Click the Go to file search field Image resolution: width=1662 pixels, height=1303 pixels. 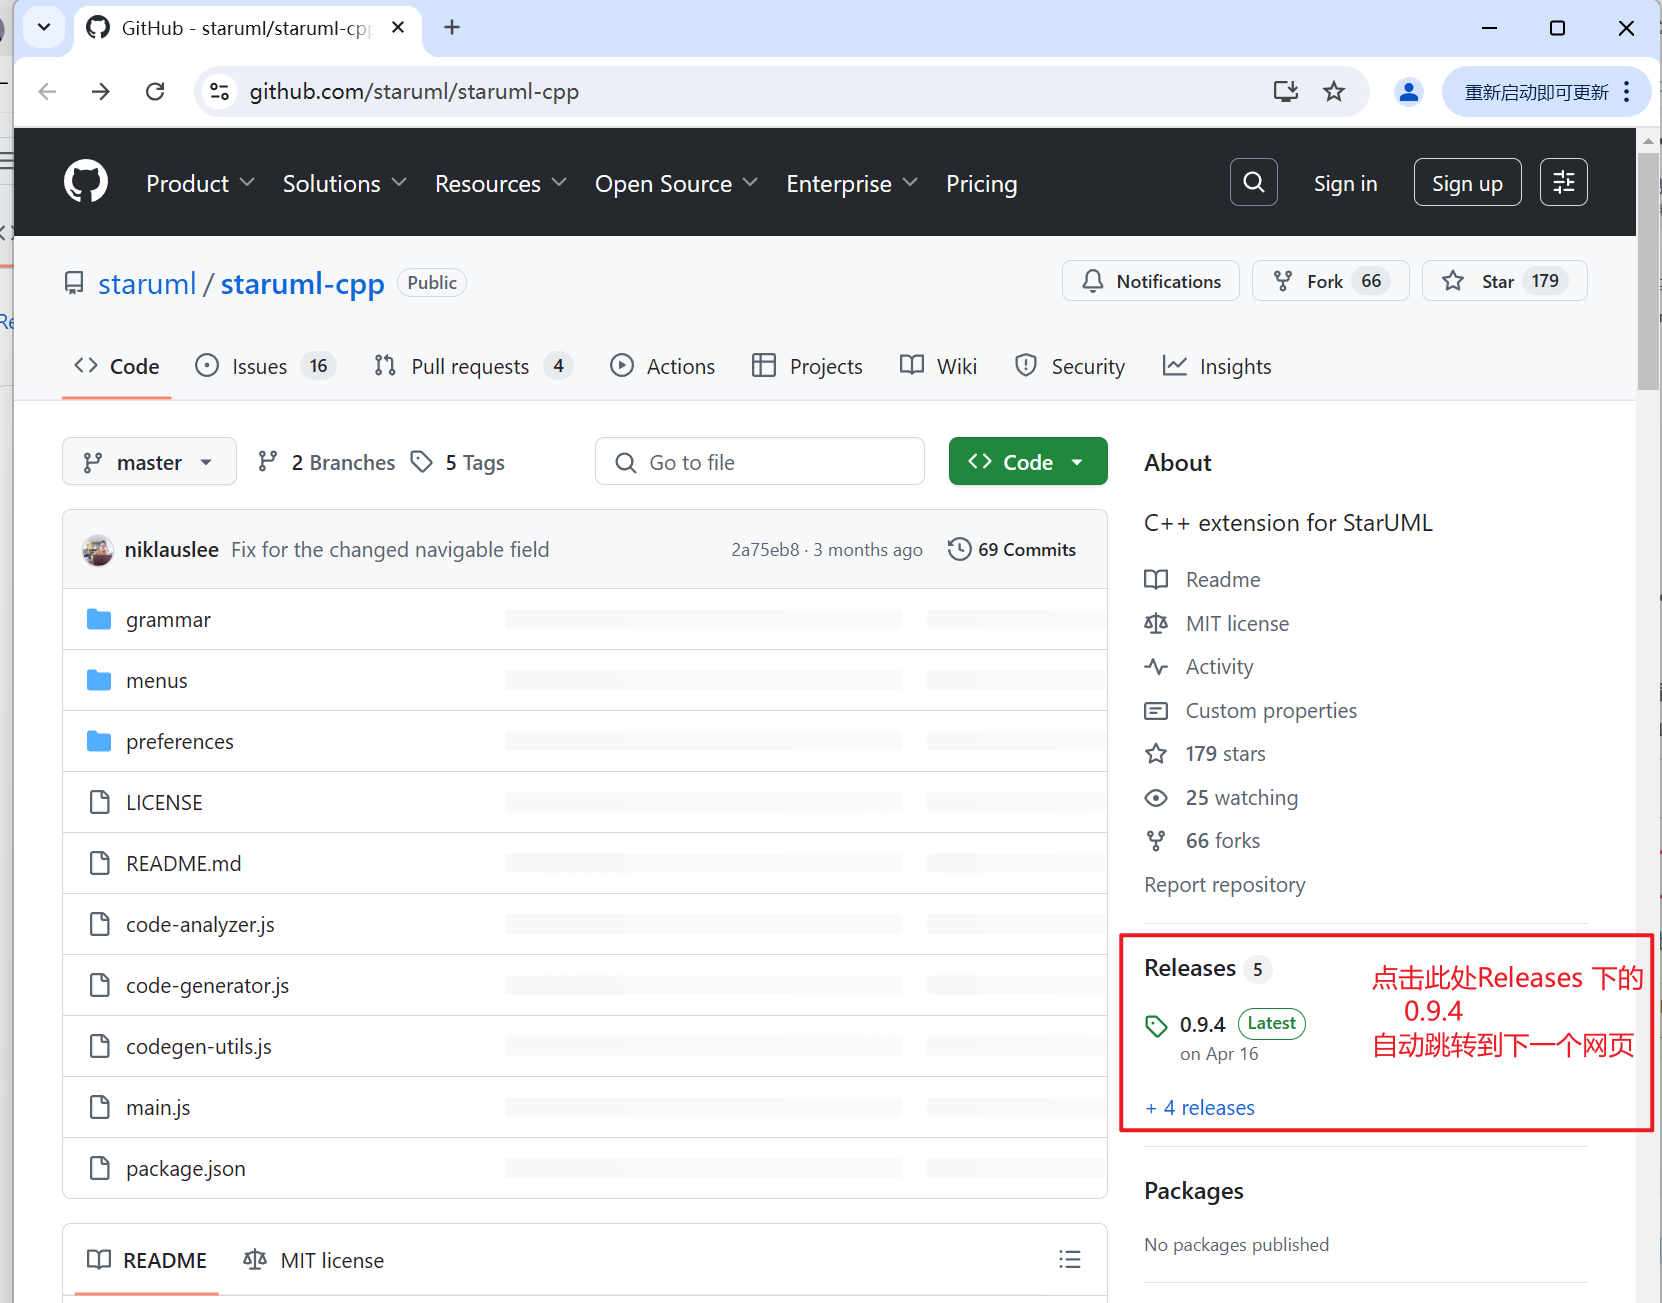click(x=760, y=461)
